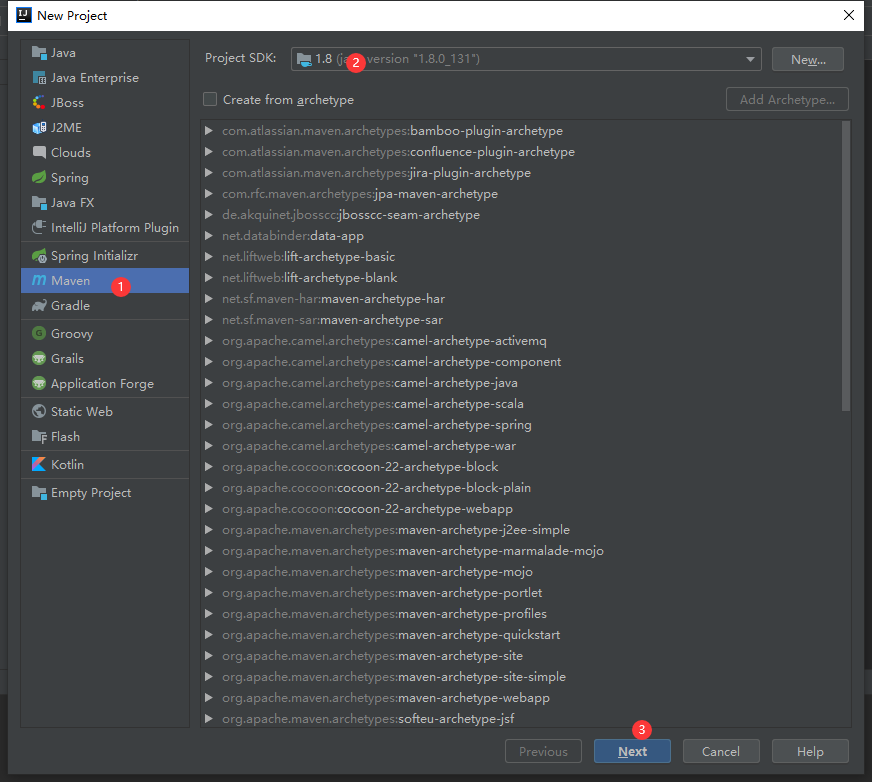Click the Next button
The image size is (872, 782).
click(632, 751)
